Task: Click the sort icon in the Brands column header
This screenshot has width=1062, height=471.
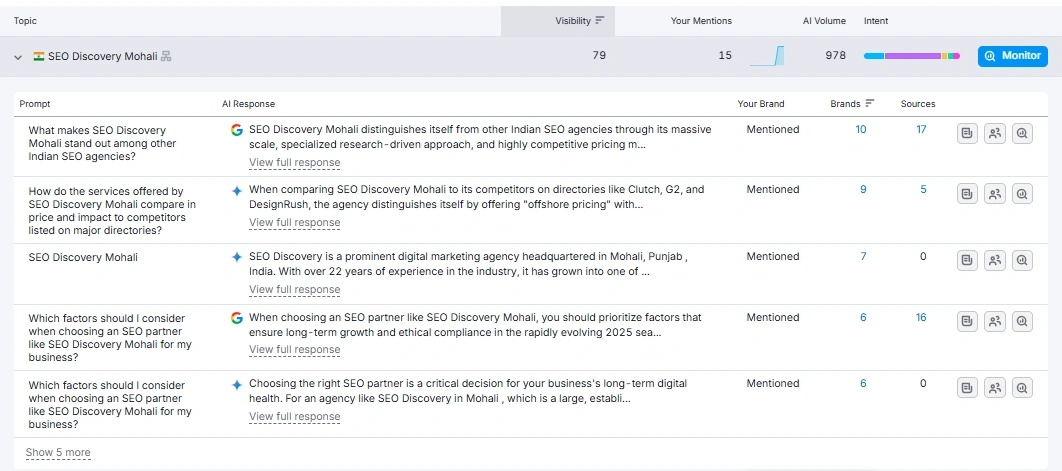Action: [x=870, y=104]
